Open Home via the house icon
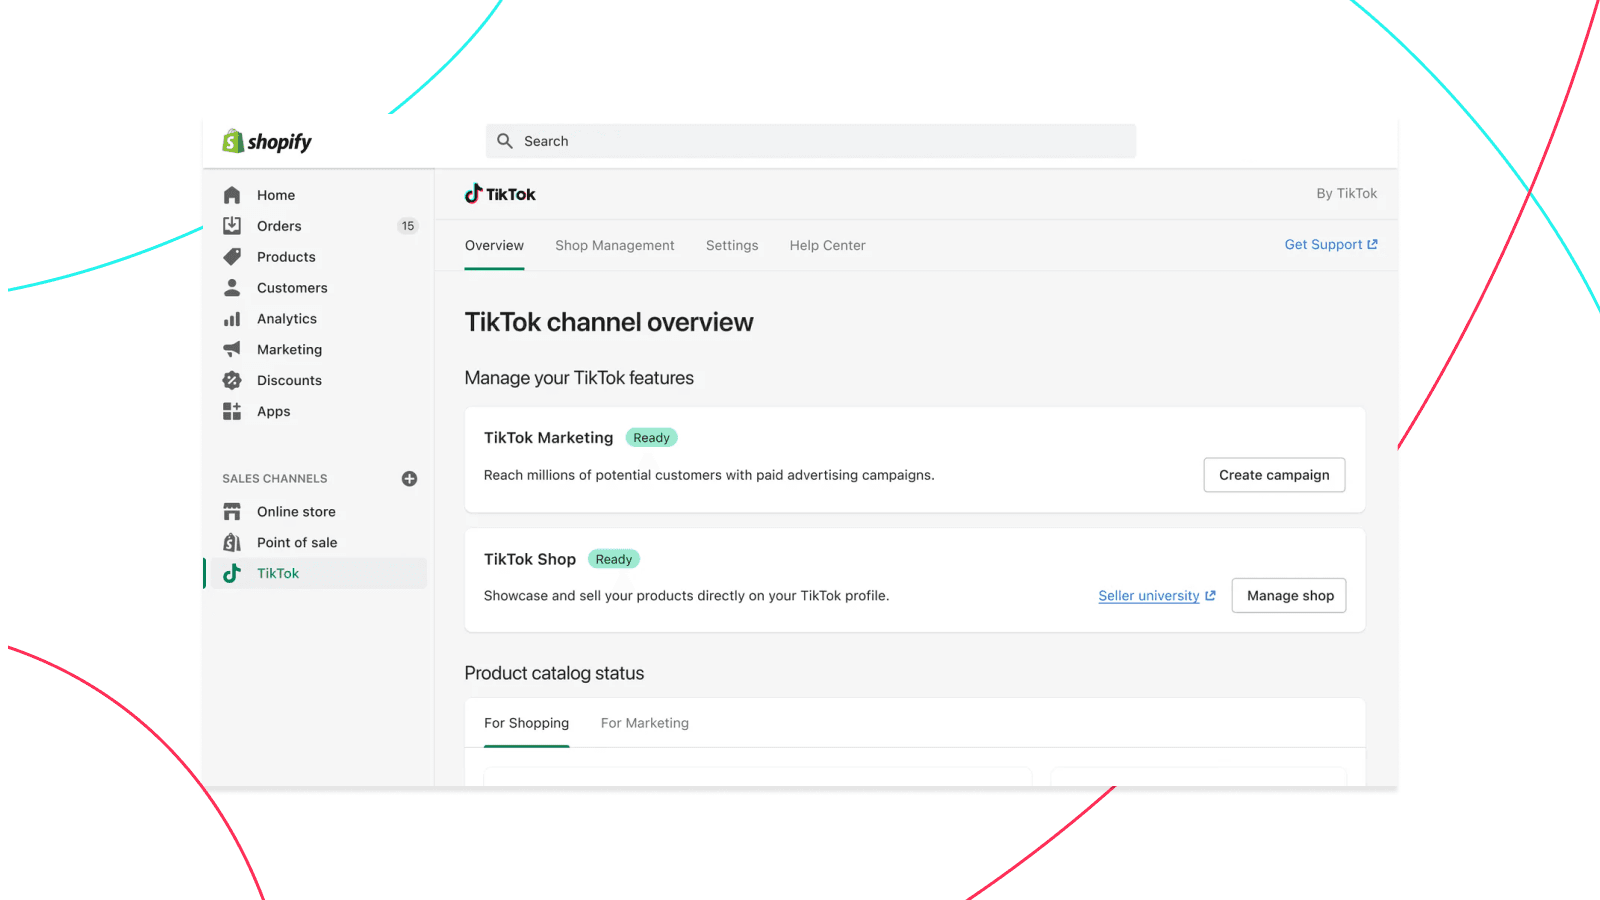1600x900 pixels. 232,195
